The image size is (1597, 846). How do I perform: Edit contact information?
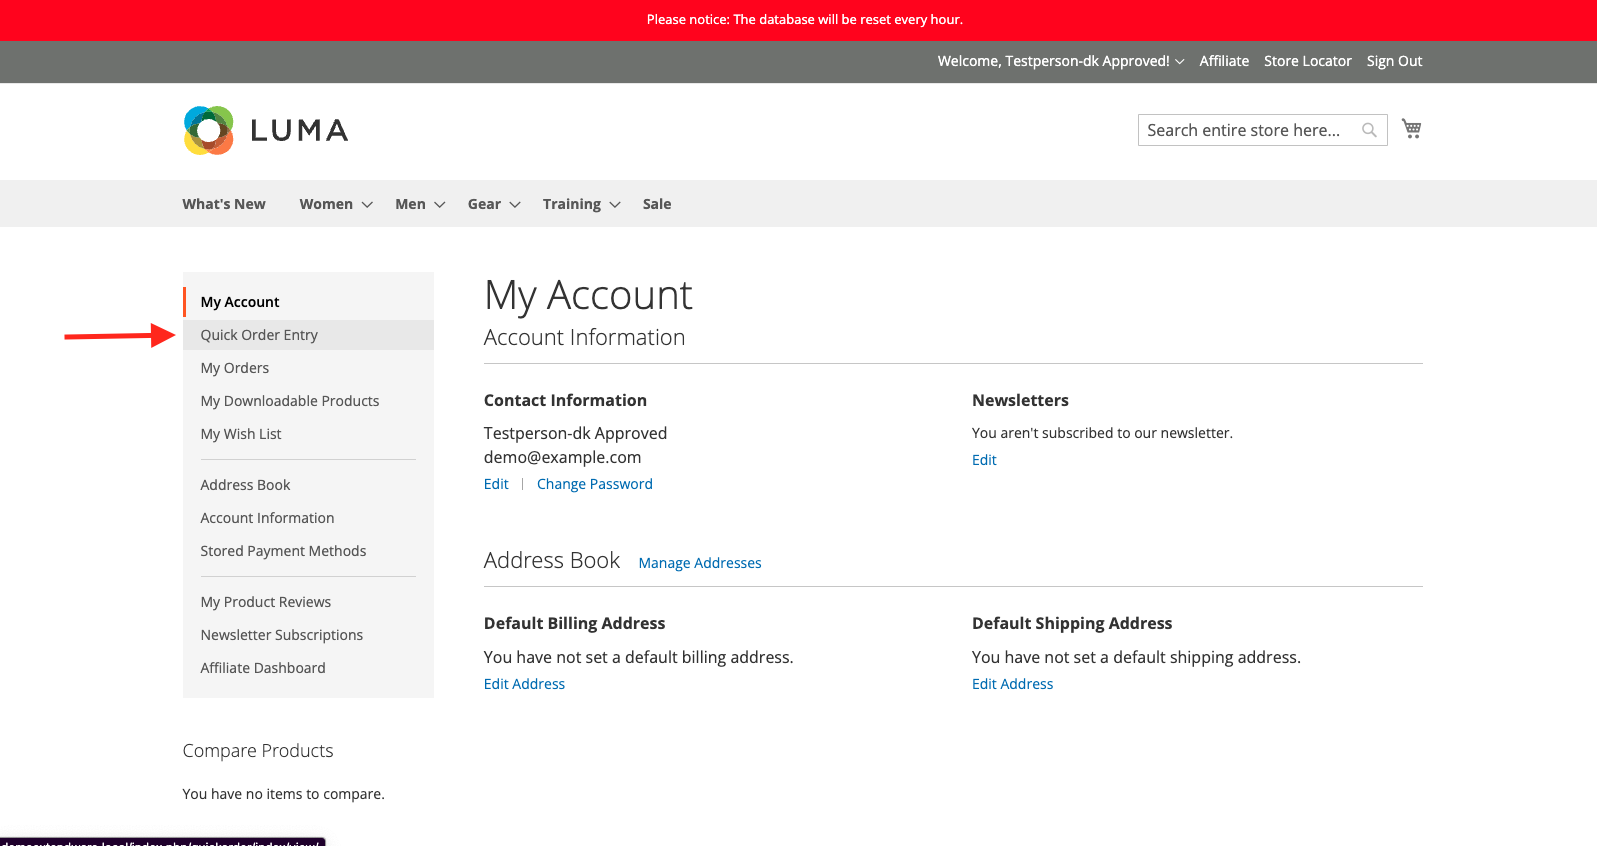pyautogui.click(x=496, y=484)
